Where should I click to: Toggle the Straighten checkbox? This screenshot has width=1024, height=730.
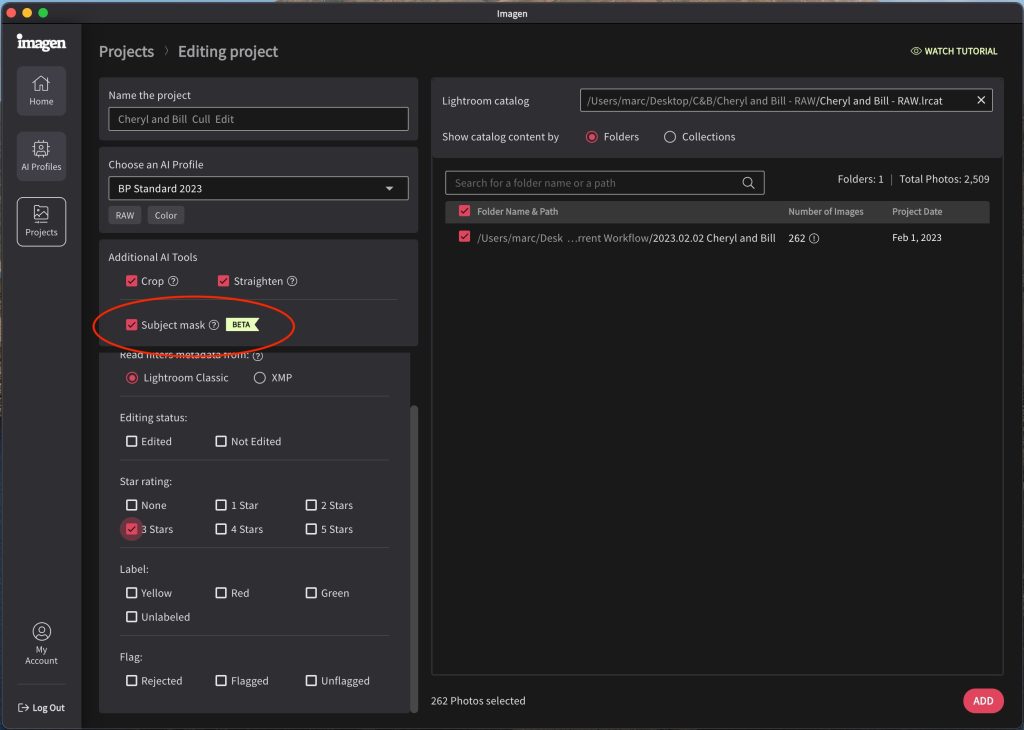click(223, 281)
